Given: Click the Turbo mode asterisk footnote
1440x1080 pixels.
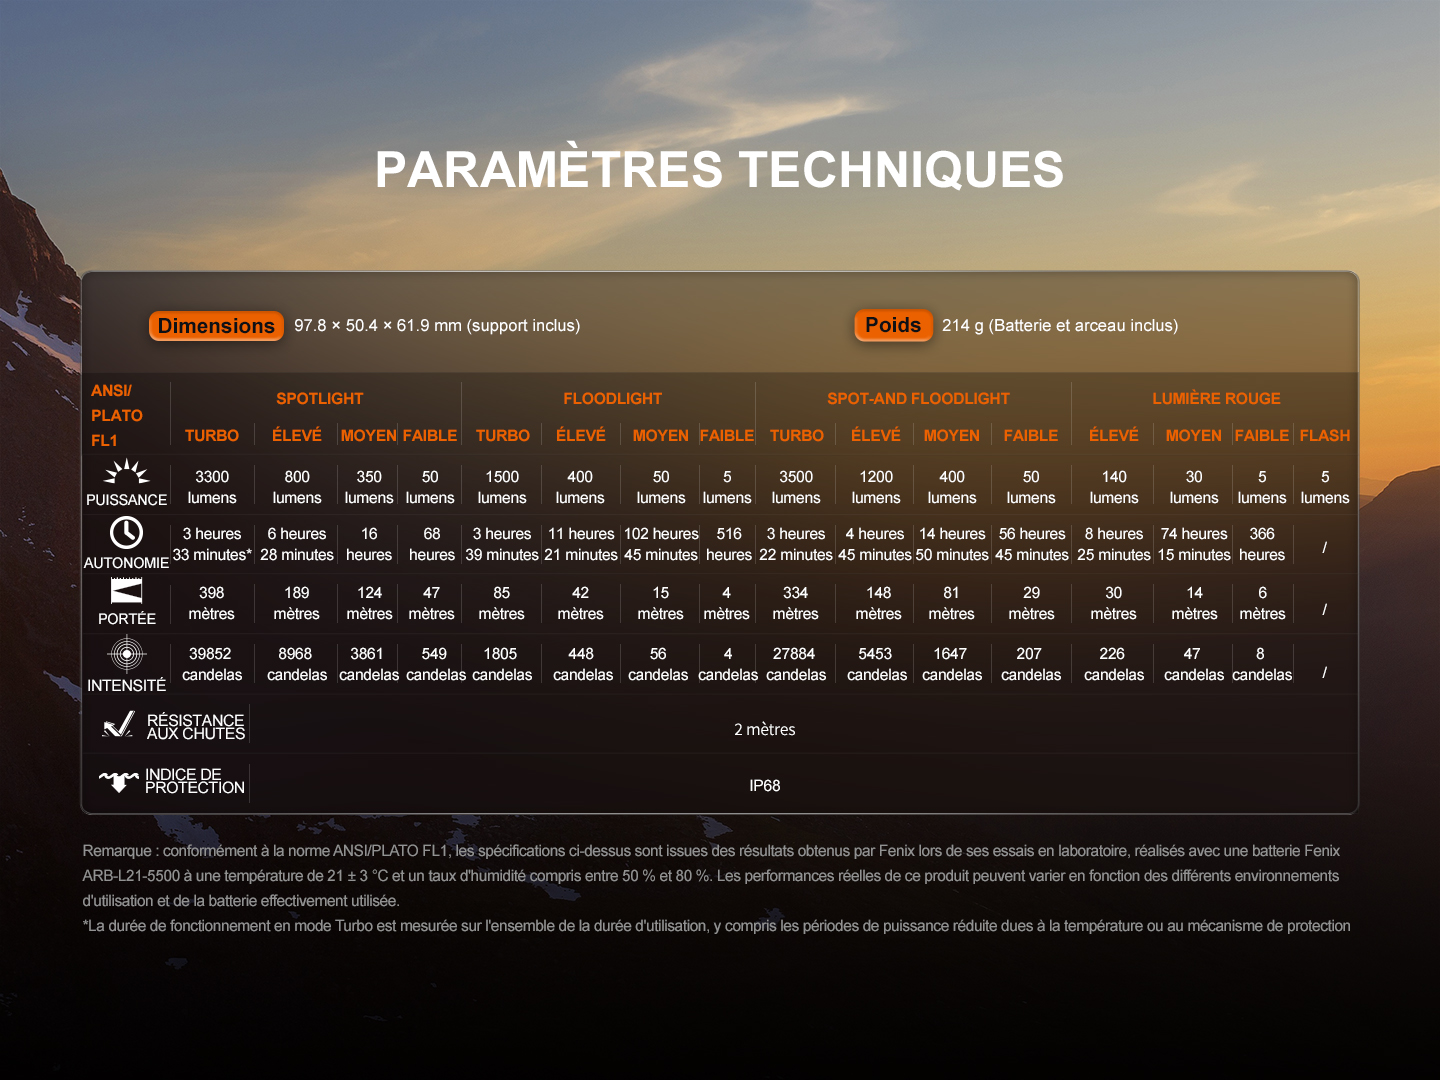Looking at the screenshot, I should [716, 926].
